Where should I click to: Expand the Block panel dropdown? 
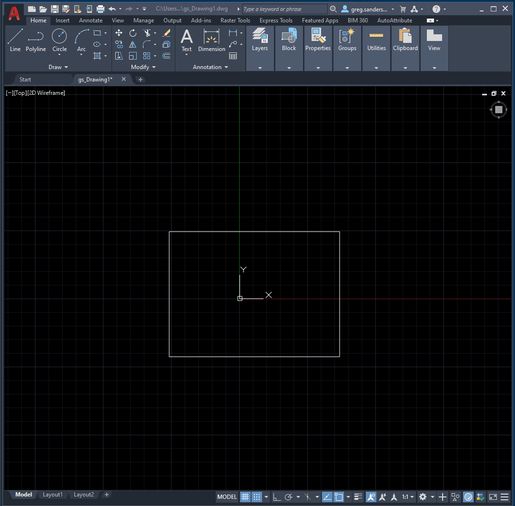point(289,68)
